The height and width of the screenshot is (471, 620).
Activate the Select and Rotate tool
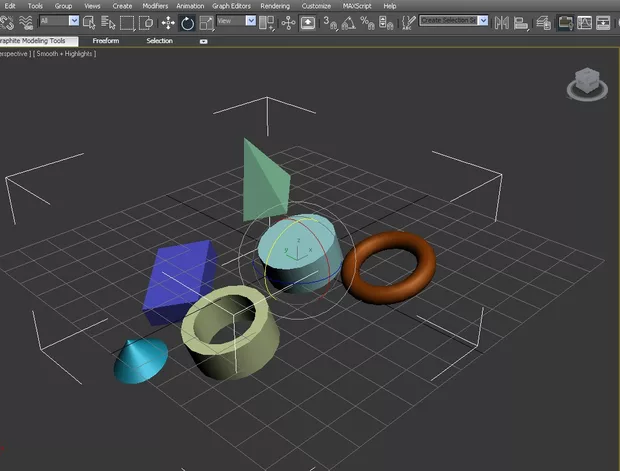pos(187,22)
